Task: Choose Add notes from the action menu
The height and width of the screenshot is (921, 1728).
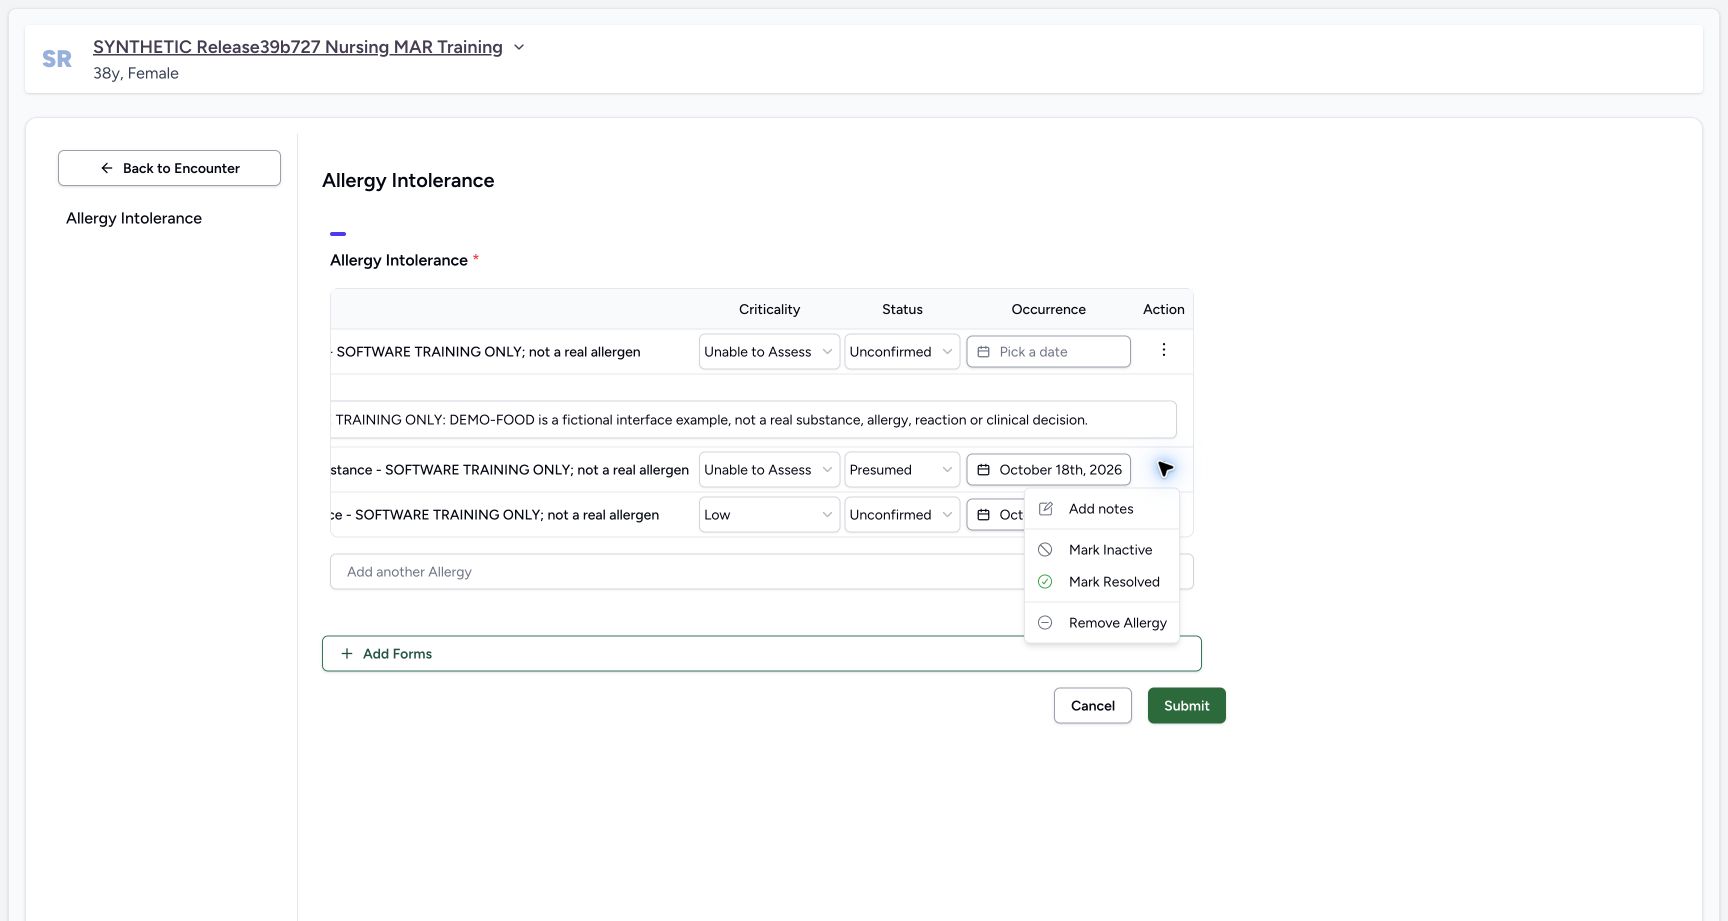Action: [x=1102, y=509]
